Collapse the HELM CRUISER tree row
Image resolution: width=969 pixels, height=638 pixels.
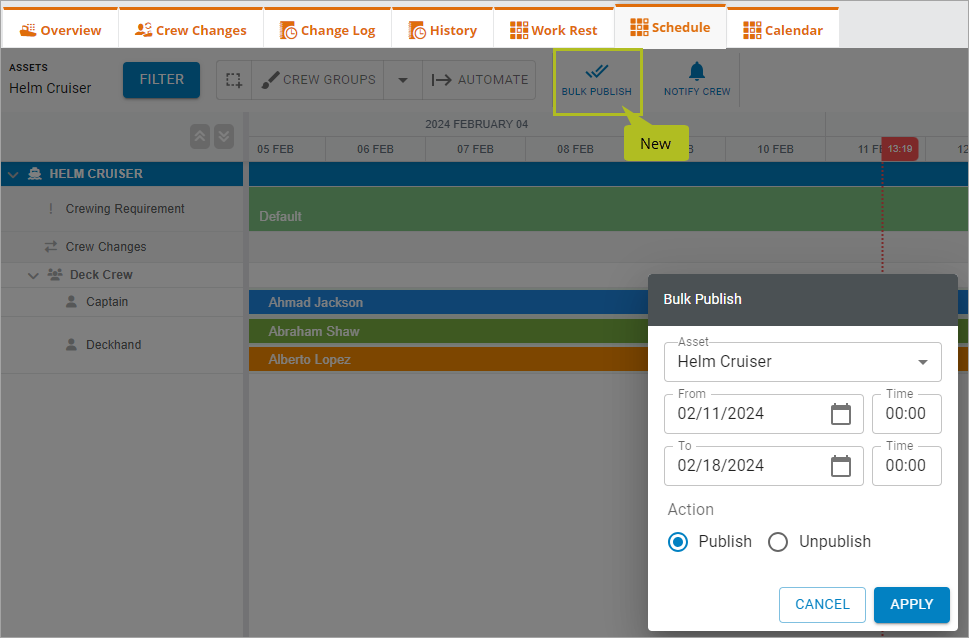13,174
